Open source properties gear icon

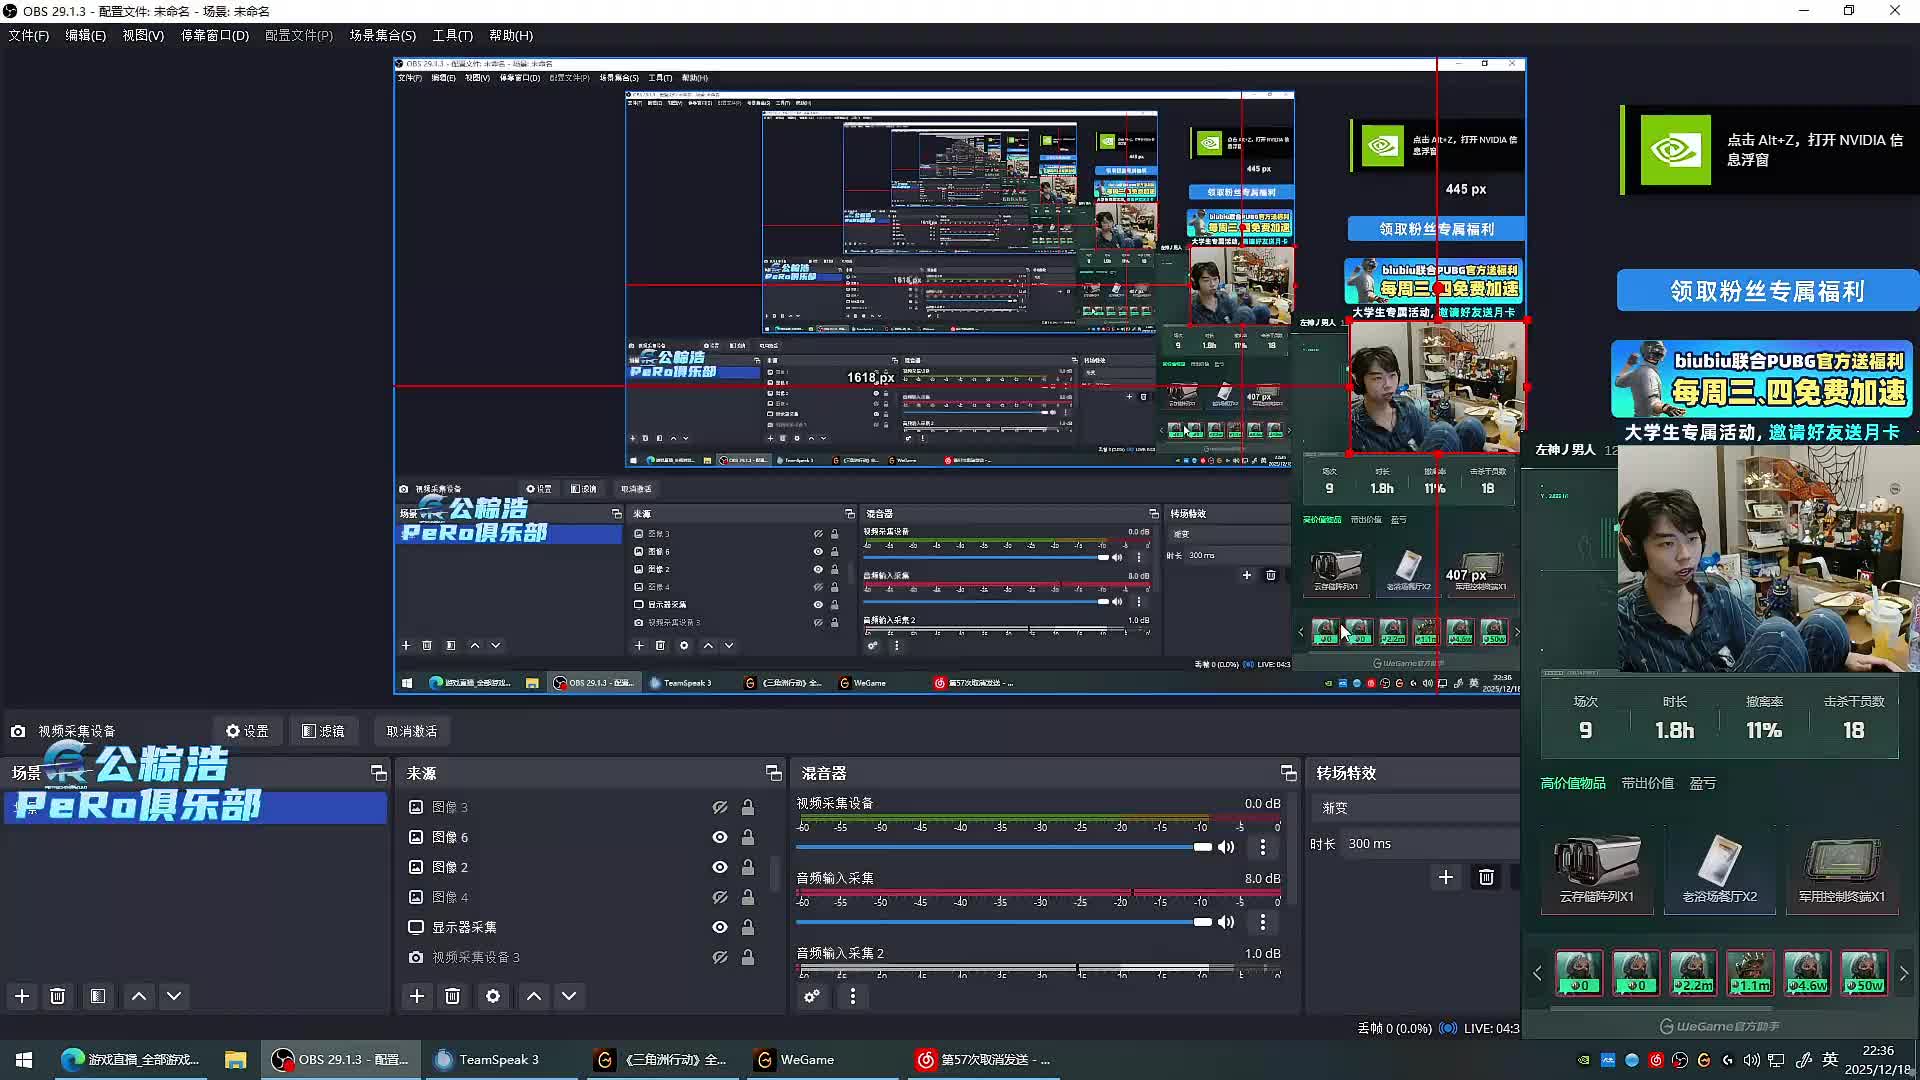(493, 996)
